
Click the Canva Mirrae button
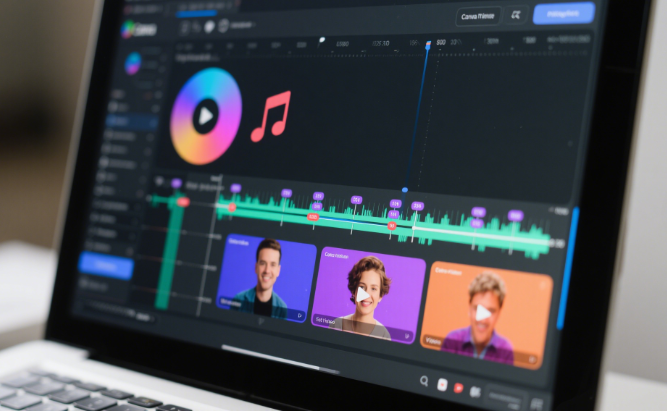(x=478, y=17)
